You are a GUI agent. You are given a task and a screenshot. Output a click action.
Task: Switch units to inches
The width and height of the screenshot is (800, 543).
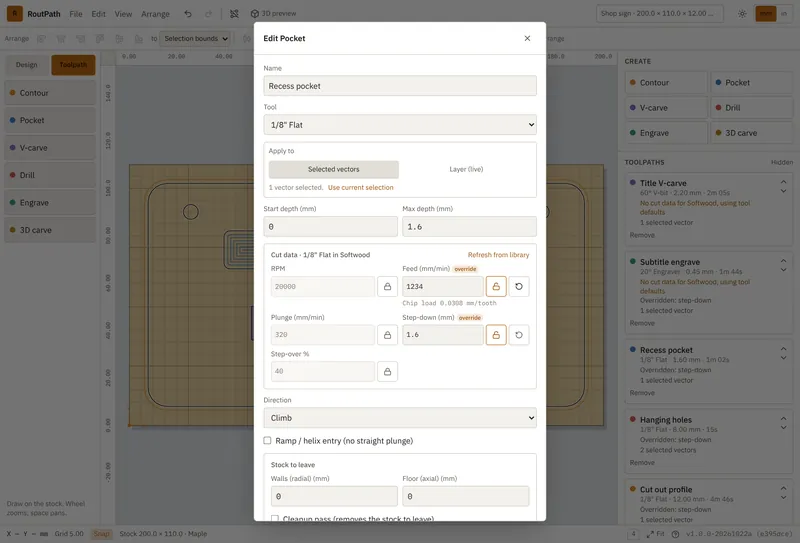(784, 14)
